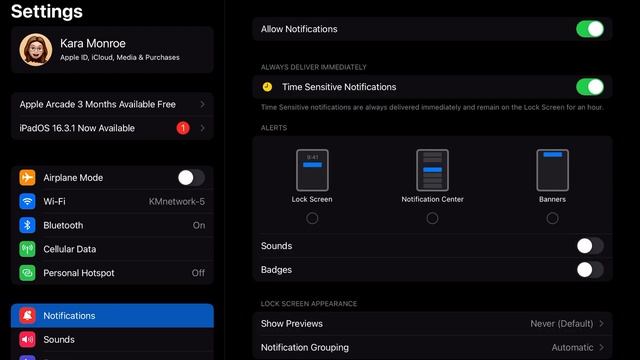
Task: Click the Settings title heading
Action: (x=47, y=11)
